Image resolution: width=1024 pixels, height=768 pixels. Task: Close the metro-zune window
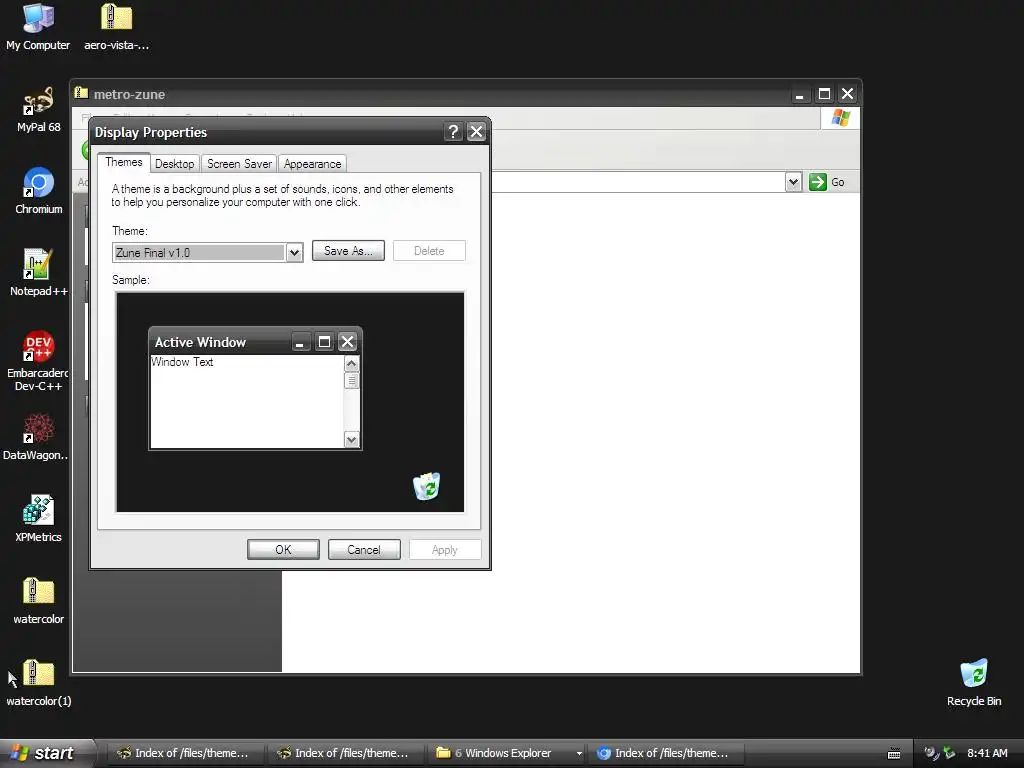pos(848,94)
